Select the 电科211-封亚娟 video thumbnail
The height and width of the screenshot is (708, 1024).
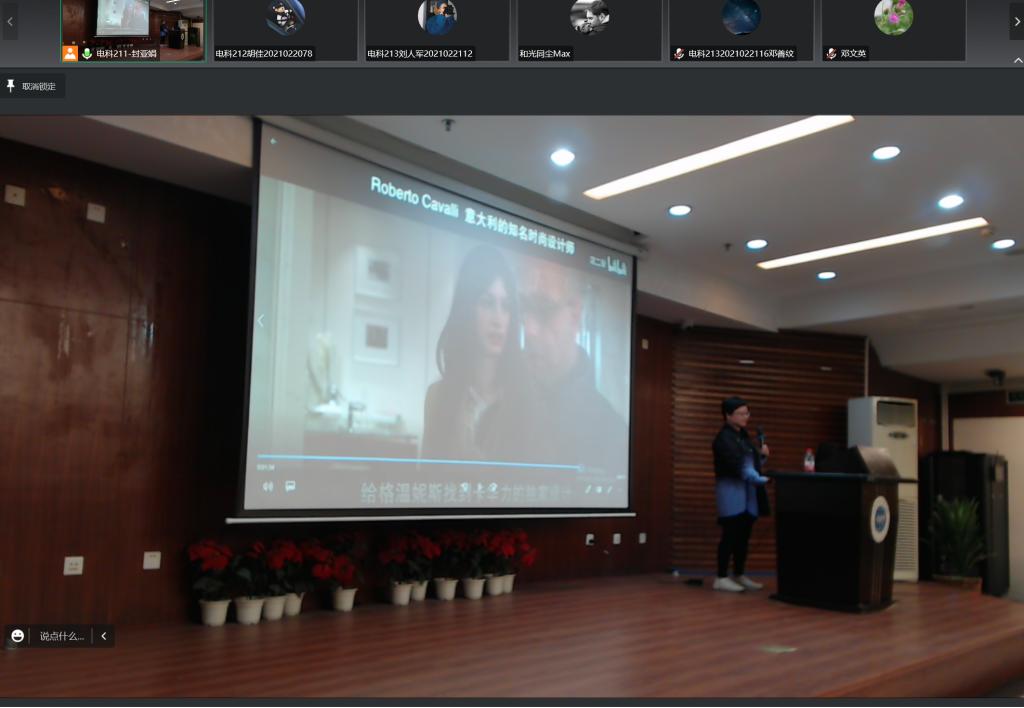coord(133,24)
